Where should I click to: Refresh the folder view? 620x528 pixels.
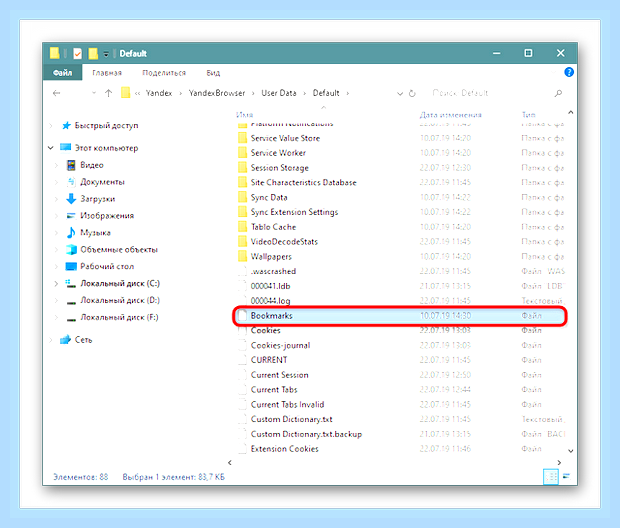pos(412,93)
